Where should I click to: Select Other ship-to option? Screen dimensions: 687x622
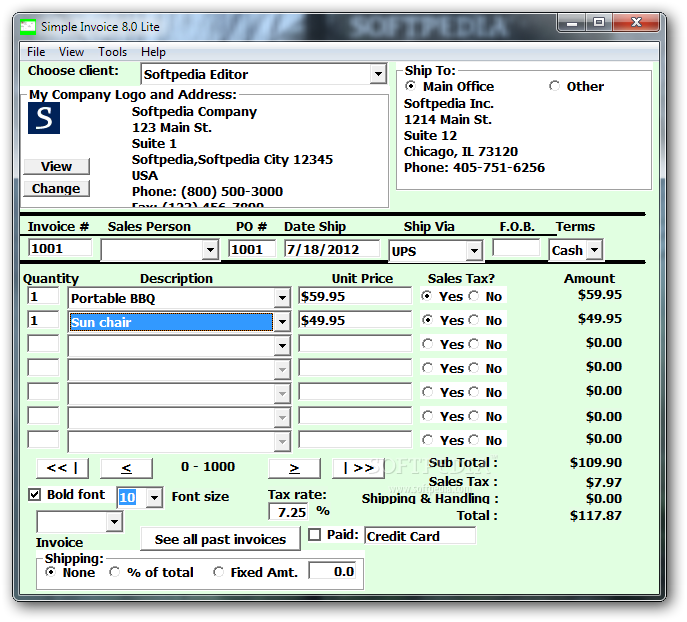click(554, 86)
